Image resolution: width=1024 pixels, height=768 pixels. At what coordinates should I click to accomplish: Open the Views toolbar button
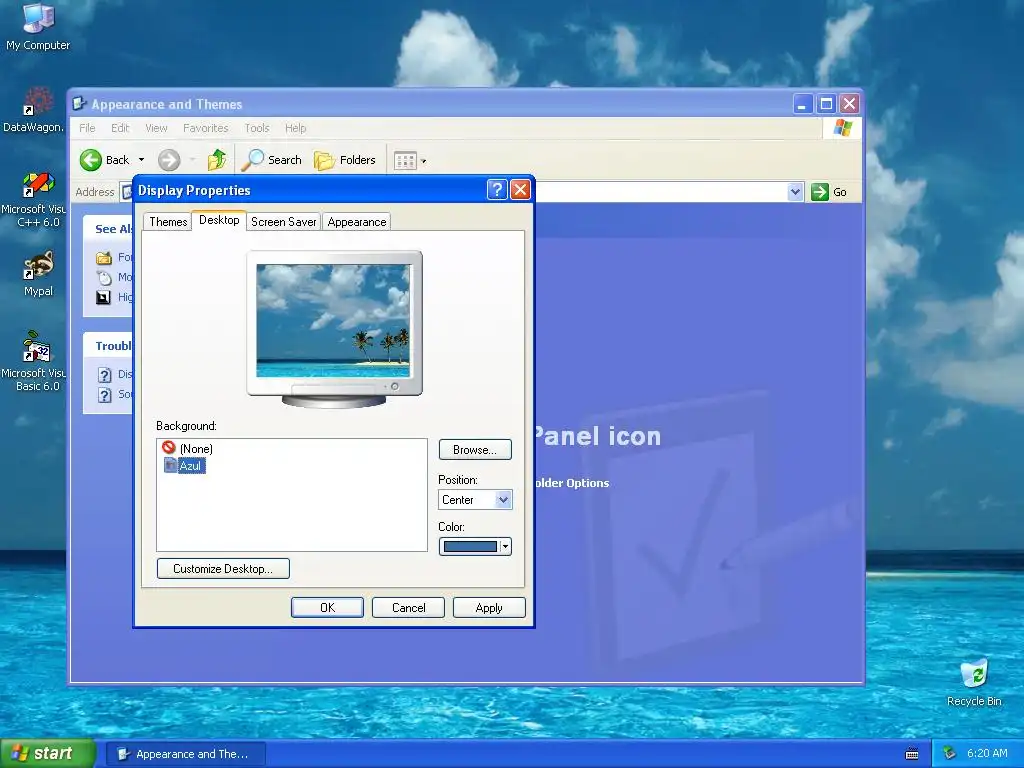point(409,160)
